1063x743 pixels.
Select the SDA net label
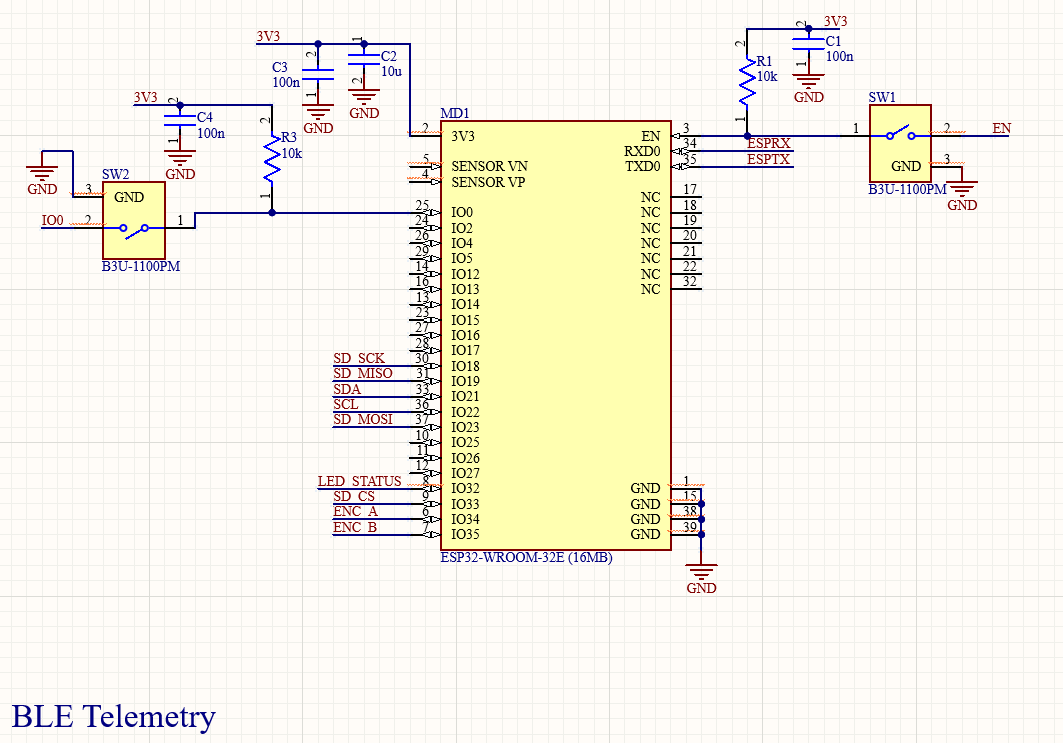point(346,389)
